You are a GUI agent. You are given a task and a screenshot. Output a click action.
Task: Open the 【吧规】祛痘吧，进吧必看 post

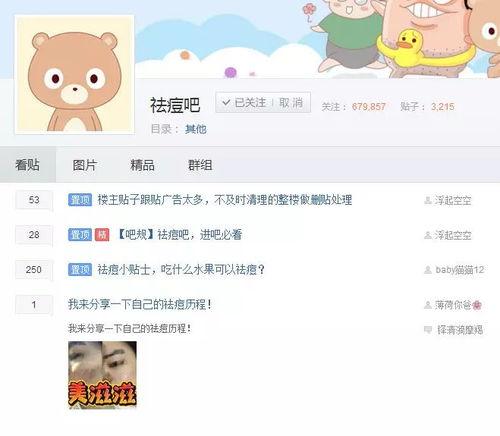(179, 235)
